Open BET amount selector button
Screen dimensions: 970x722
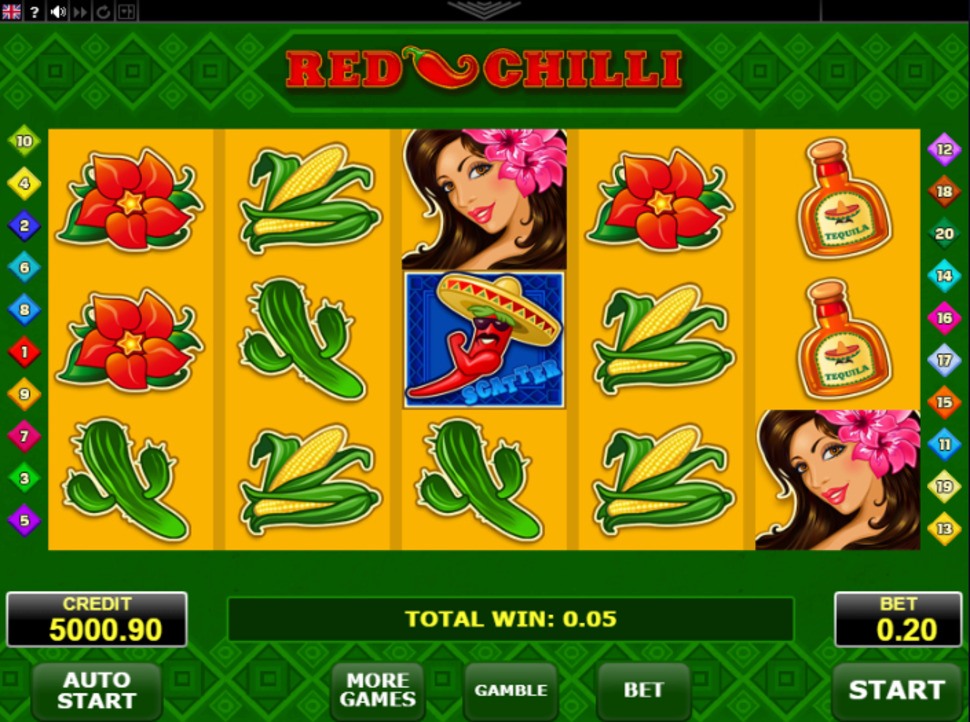click(x=643, y=690)
